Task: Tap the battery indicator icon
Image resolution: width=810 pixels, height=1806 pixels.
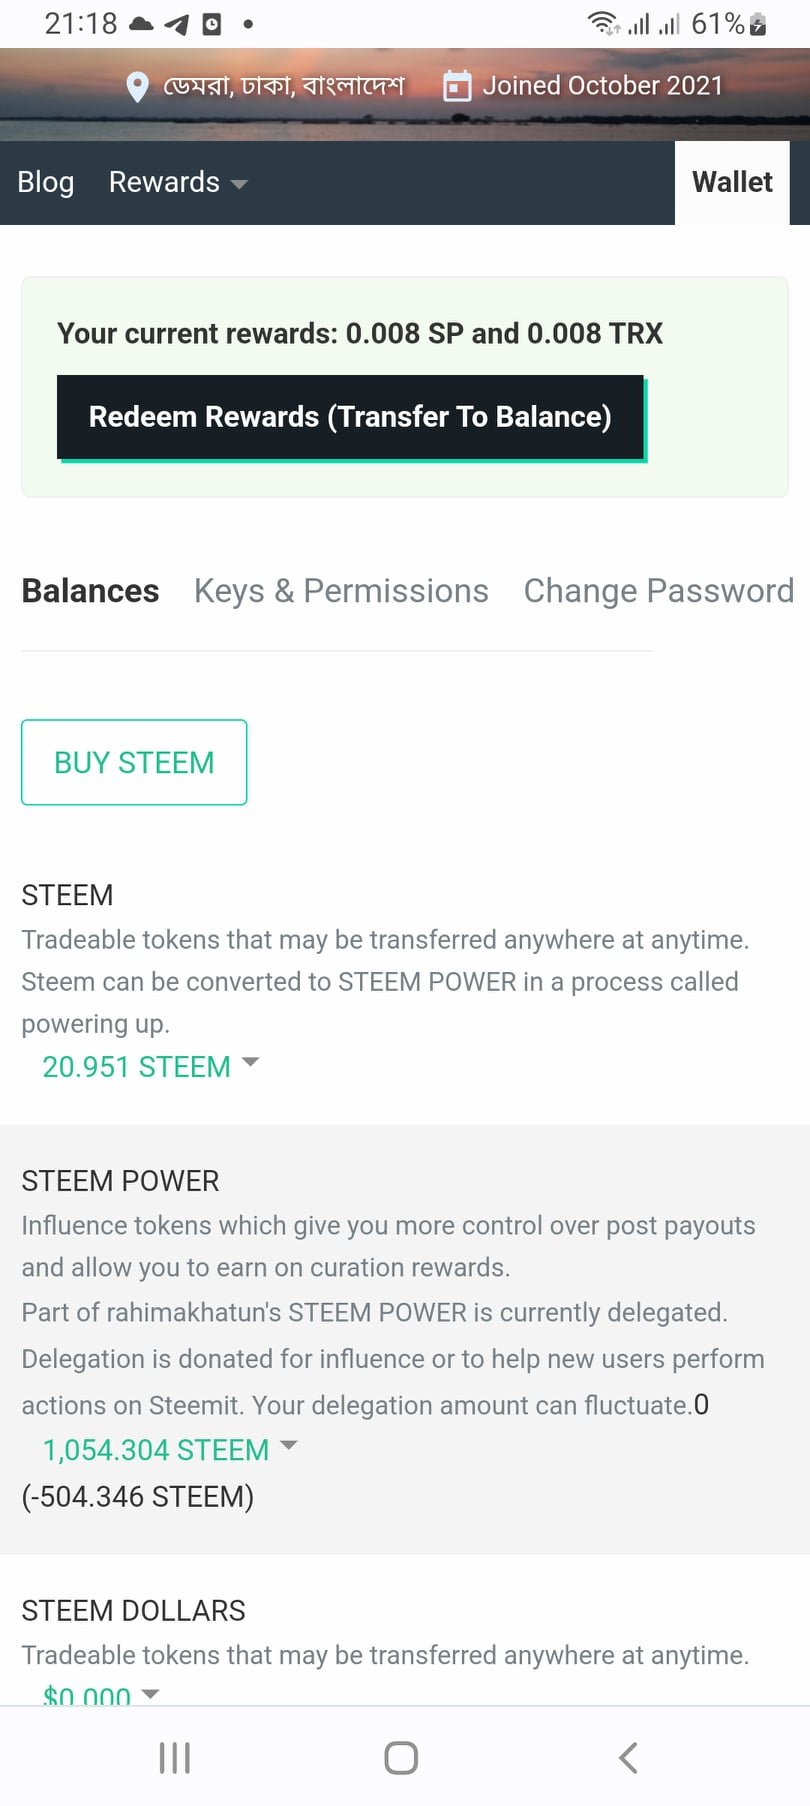Action: (x=758, y=24)
